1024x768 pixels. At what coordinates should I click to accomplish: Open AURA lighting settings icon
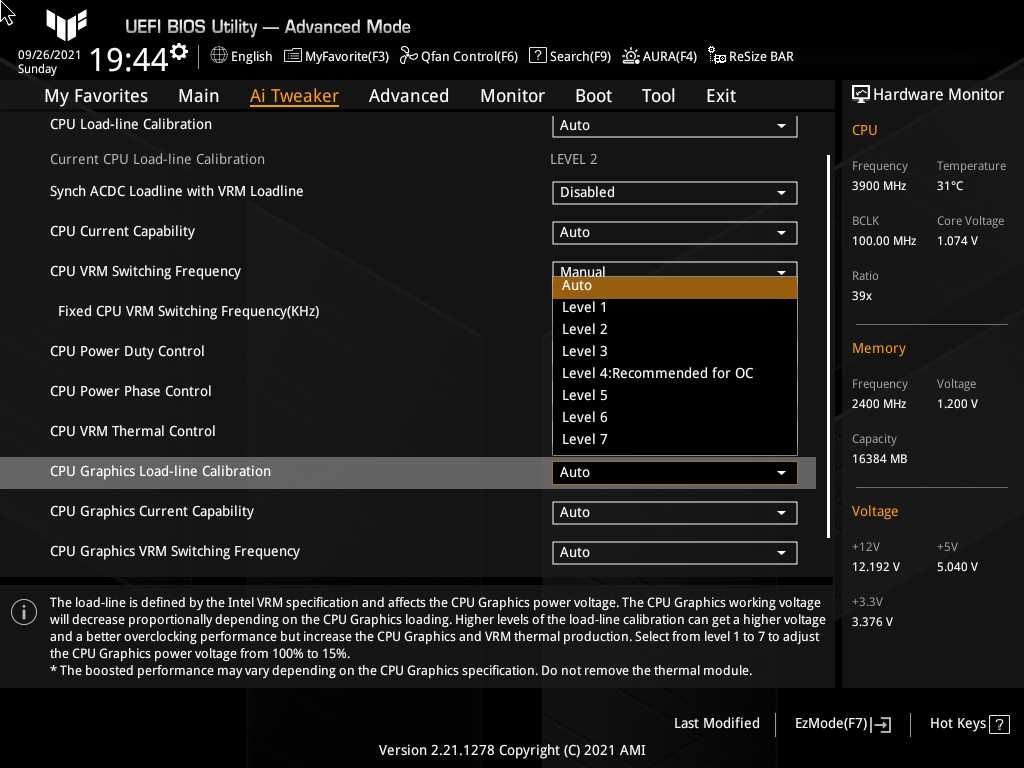[659, 56]
